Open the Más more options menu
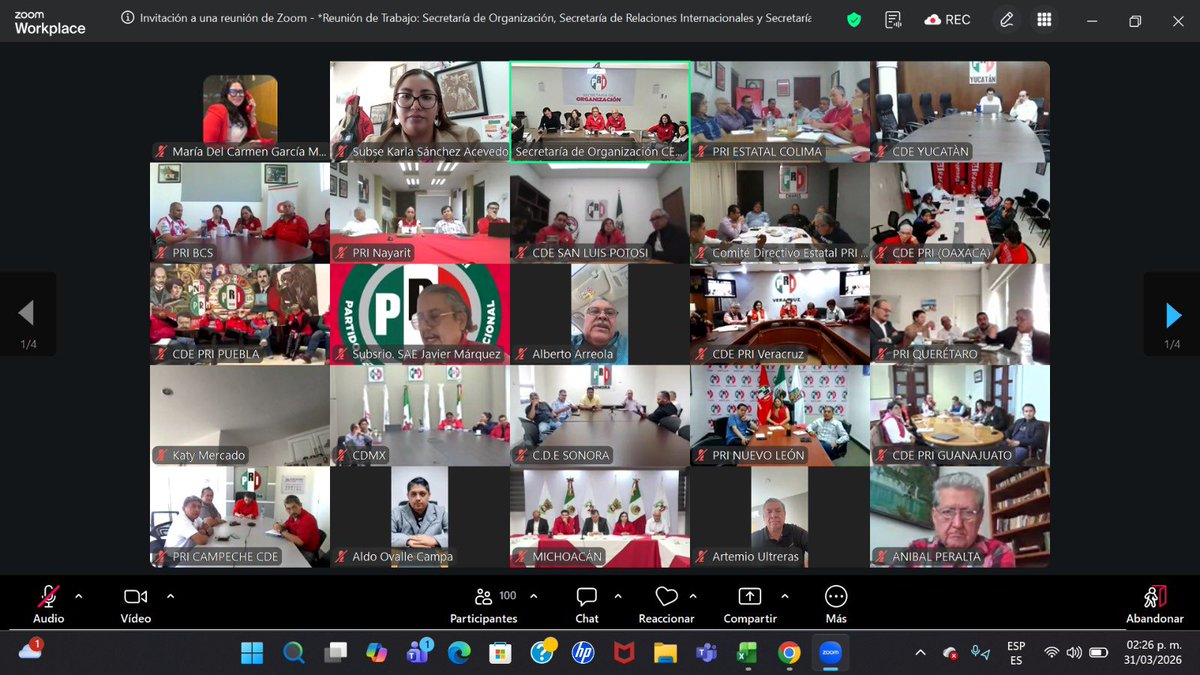Image resolution: width=1200 pixels, height=675 pixels. point(836,604)
